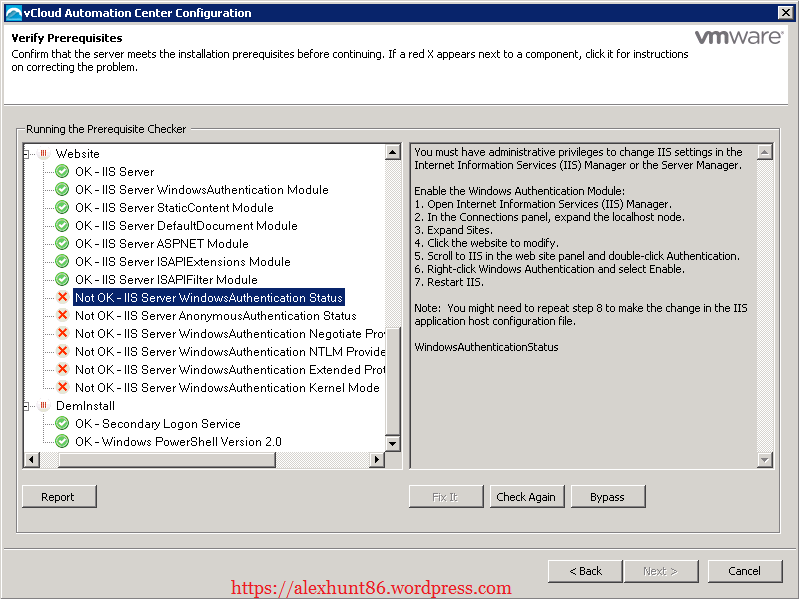Viewport: 799px width, 599px height.
Task: Select Not OK - WindowsAuthentication Kernel Mode row
Action: tap(227, 388)
